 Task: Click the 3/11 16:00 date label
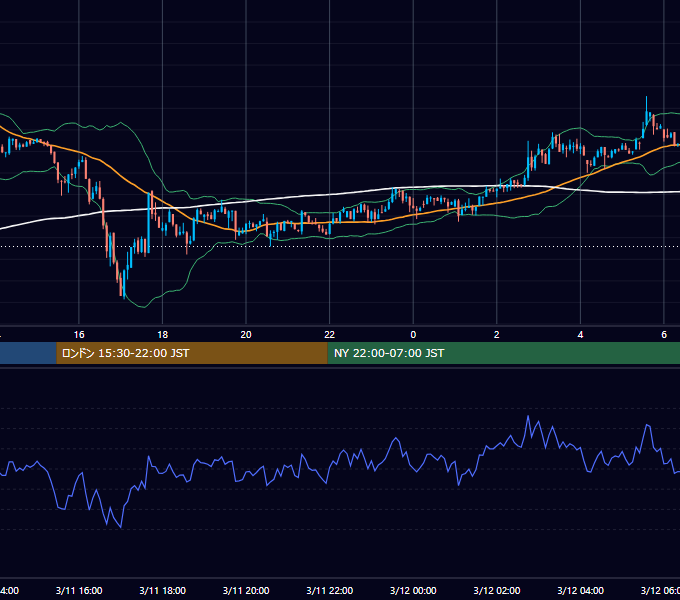click(79, 590)
